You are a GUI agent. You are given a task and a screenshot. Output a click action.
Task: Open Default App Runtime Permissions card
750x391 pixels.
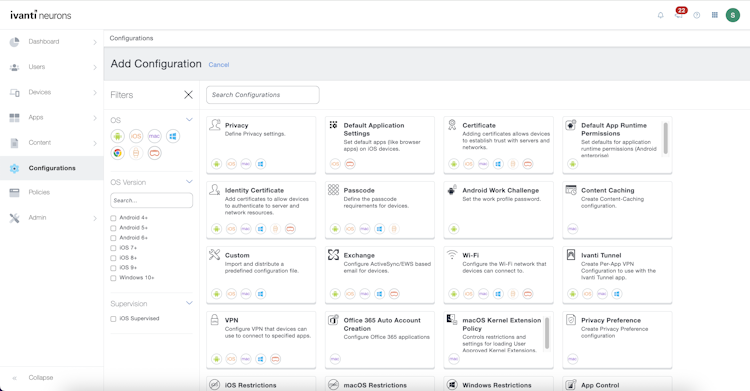click(617, 145)
